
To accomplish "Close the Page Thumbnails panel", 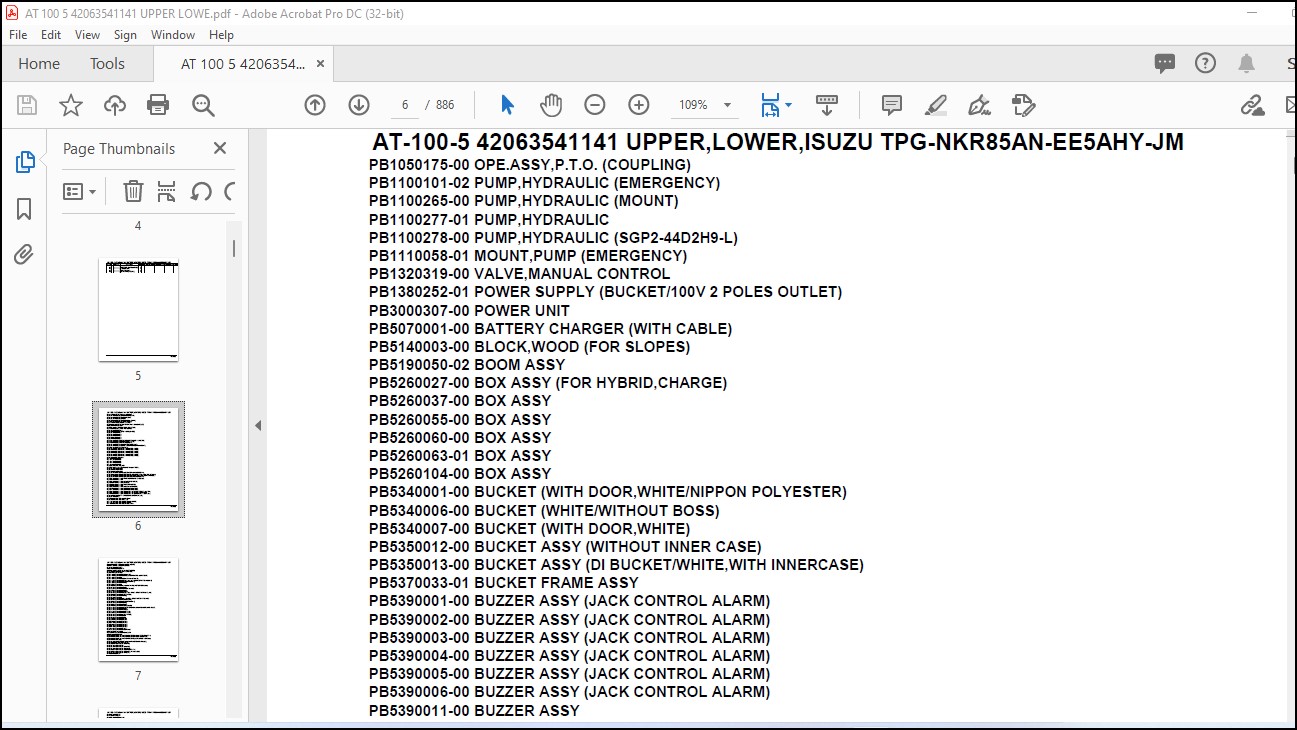I will click(x=220, y=148).
